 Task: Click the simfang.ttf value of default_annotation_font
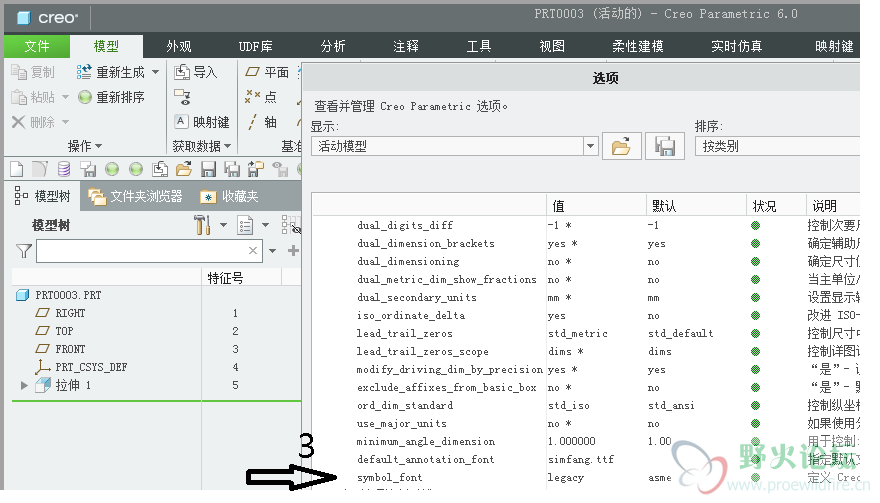pyautogui.click(x=581, y=459)
